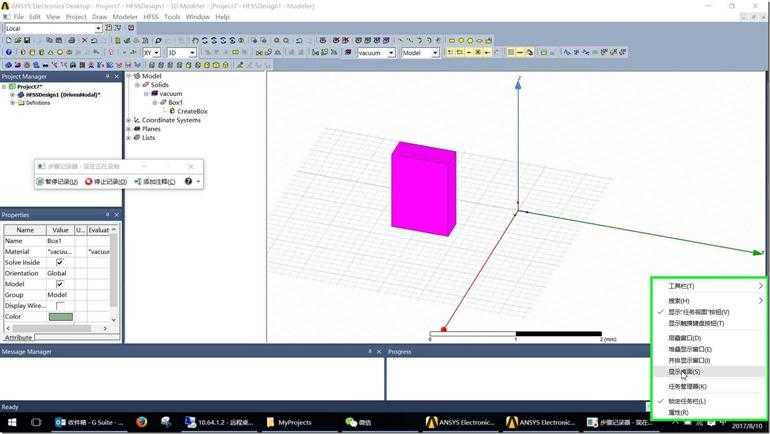Viewport: 770px width, 434px height.
Task: Click the Copy toolbar icon
Action: (49, 40)
